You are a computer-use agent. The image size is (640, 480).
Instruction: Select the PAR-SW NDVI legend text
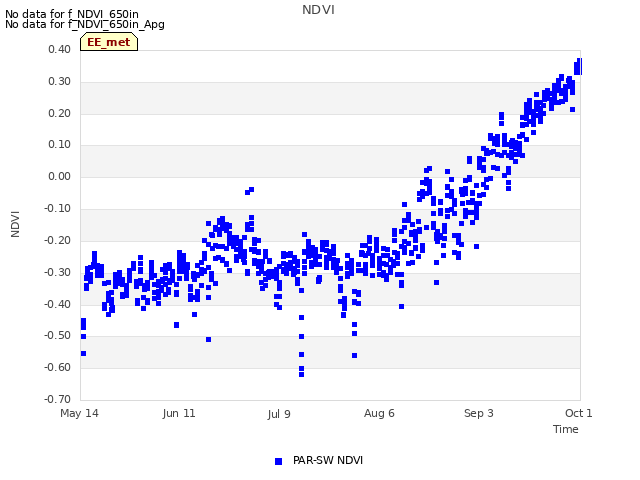coord(328,460)
